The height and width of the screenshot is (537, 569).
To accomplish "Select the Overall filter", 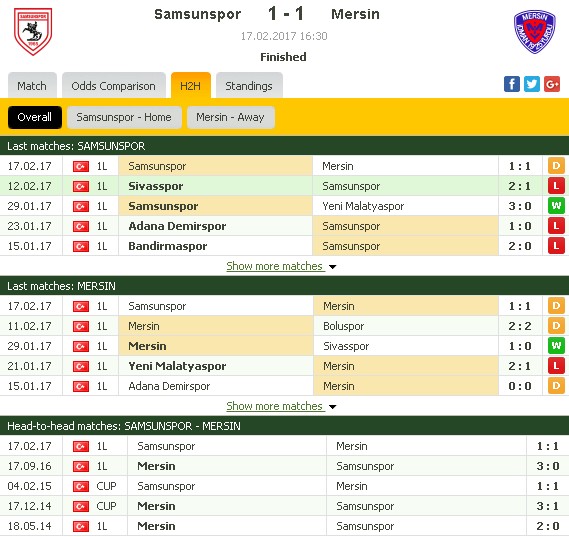I will click(x=35, y=117).
